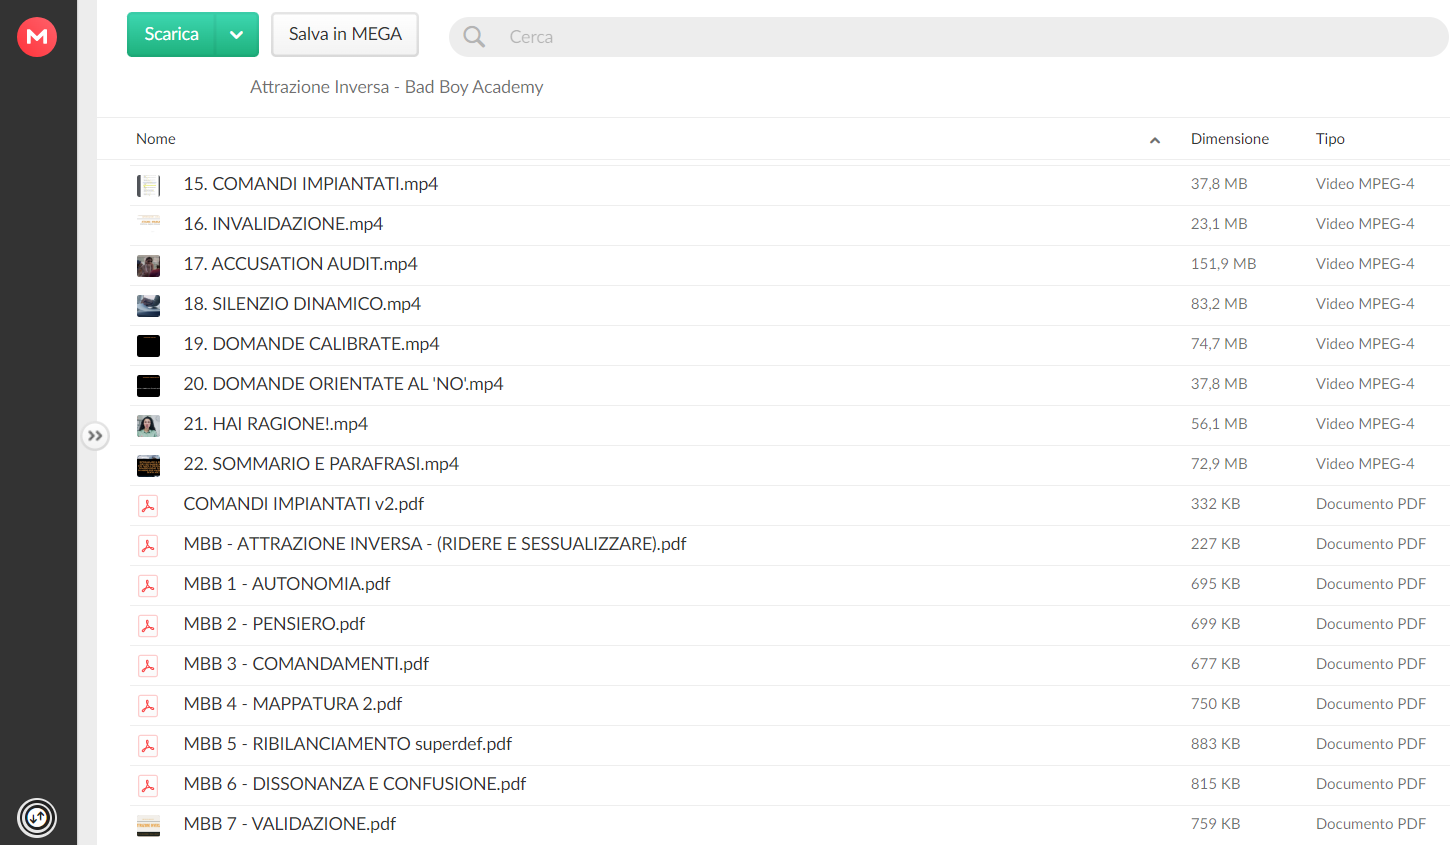Click thumbnail of 21. HAI RAGIONE!.mp4

pos(148,425)
